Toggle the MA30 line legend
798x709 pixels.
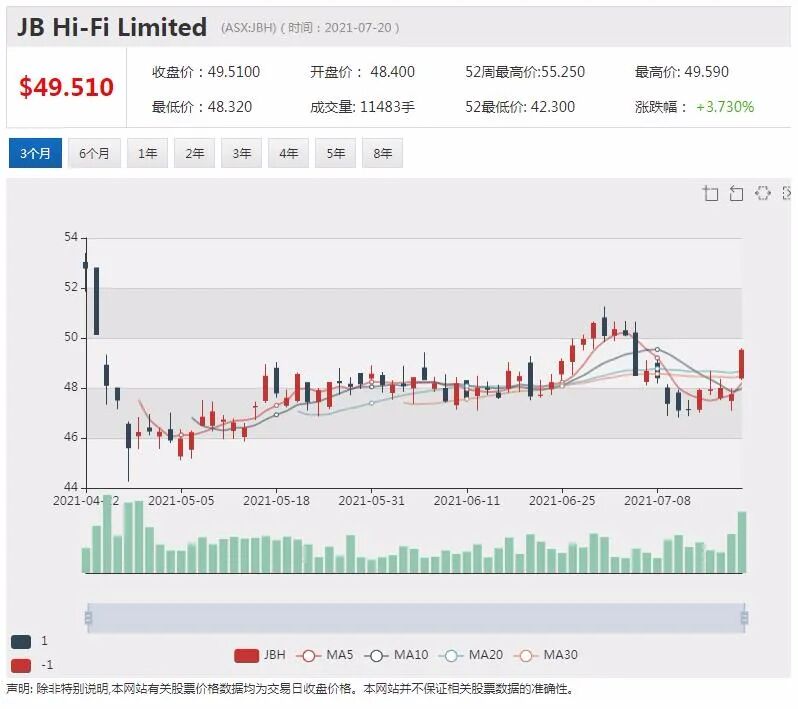tap(546, 655)
